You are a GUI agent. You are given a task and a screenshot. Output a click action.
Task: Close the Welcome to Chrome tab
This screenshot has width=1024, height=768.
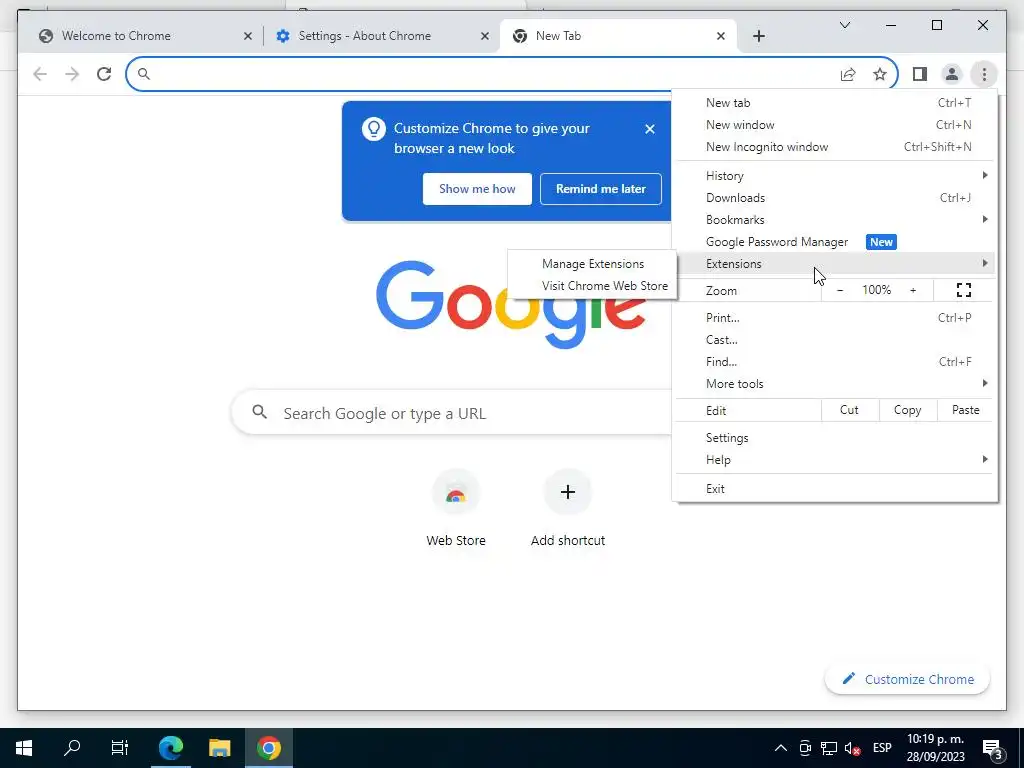click(x=248, y=36)
